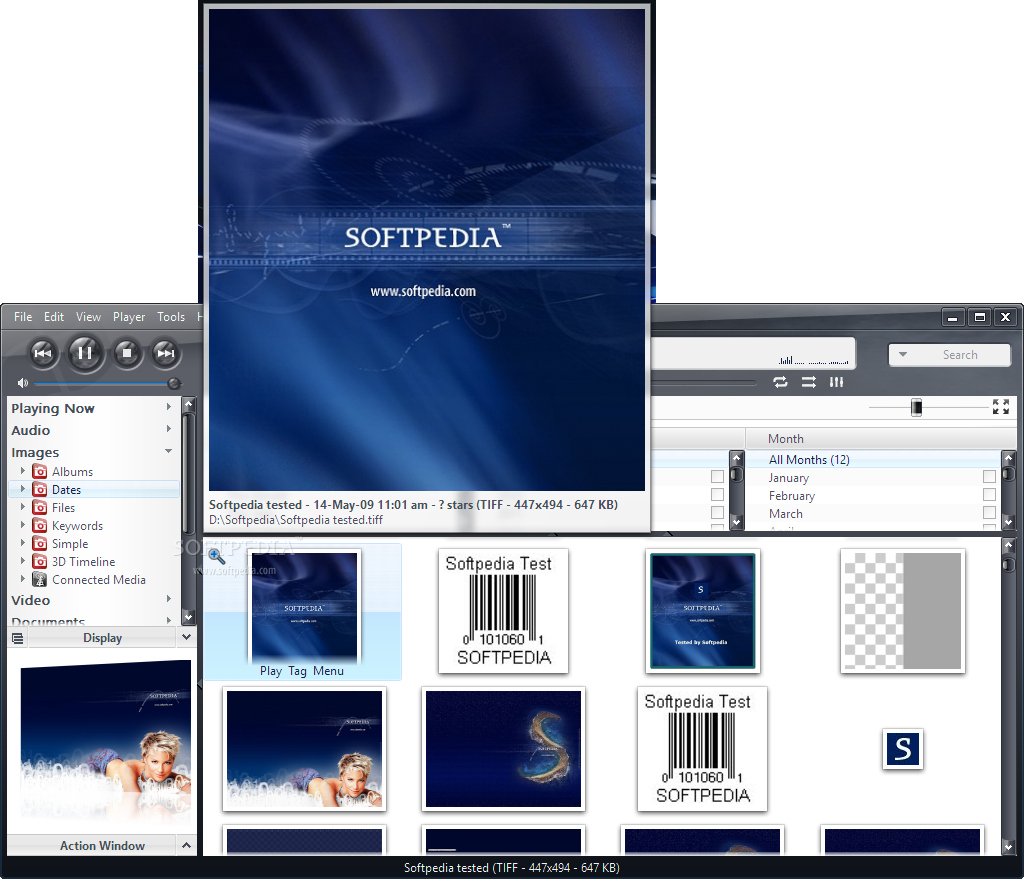Adjust the volume slider handle
The width and height of the screenshot is (1024, 879).
click(x=174, y=383)
